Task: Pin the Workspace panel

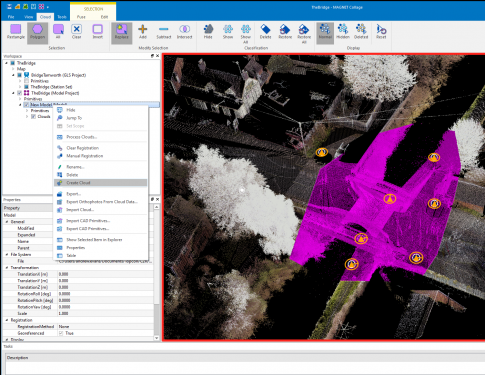Action: 152,56
